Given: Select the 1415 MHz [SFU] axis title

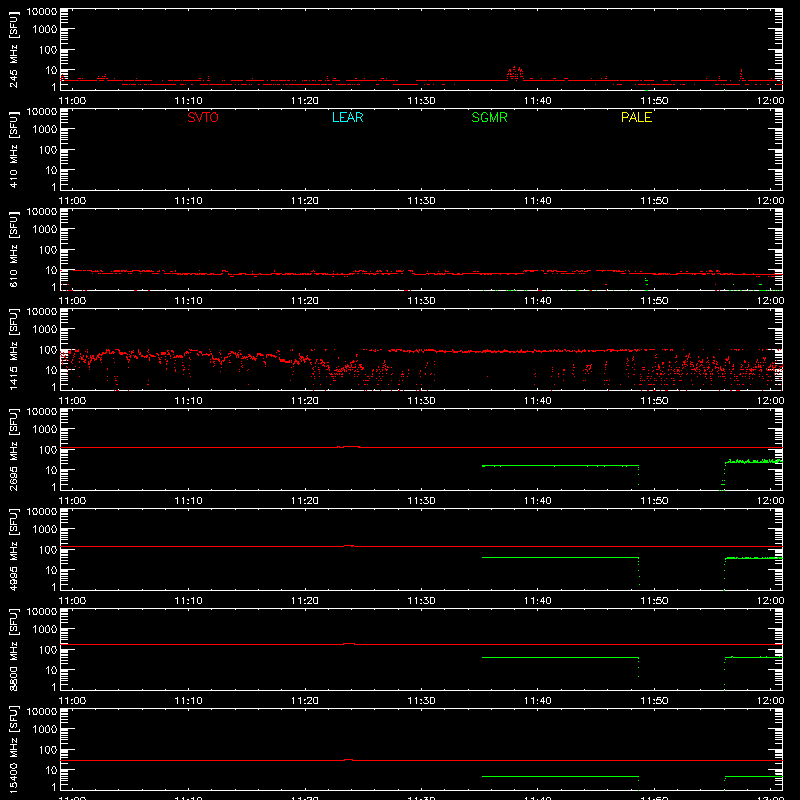Looking at the screenshot, I should pos(13,349).
